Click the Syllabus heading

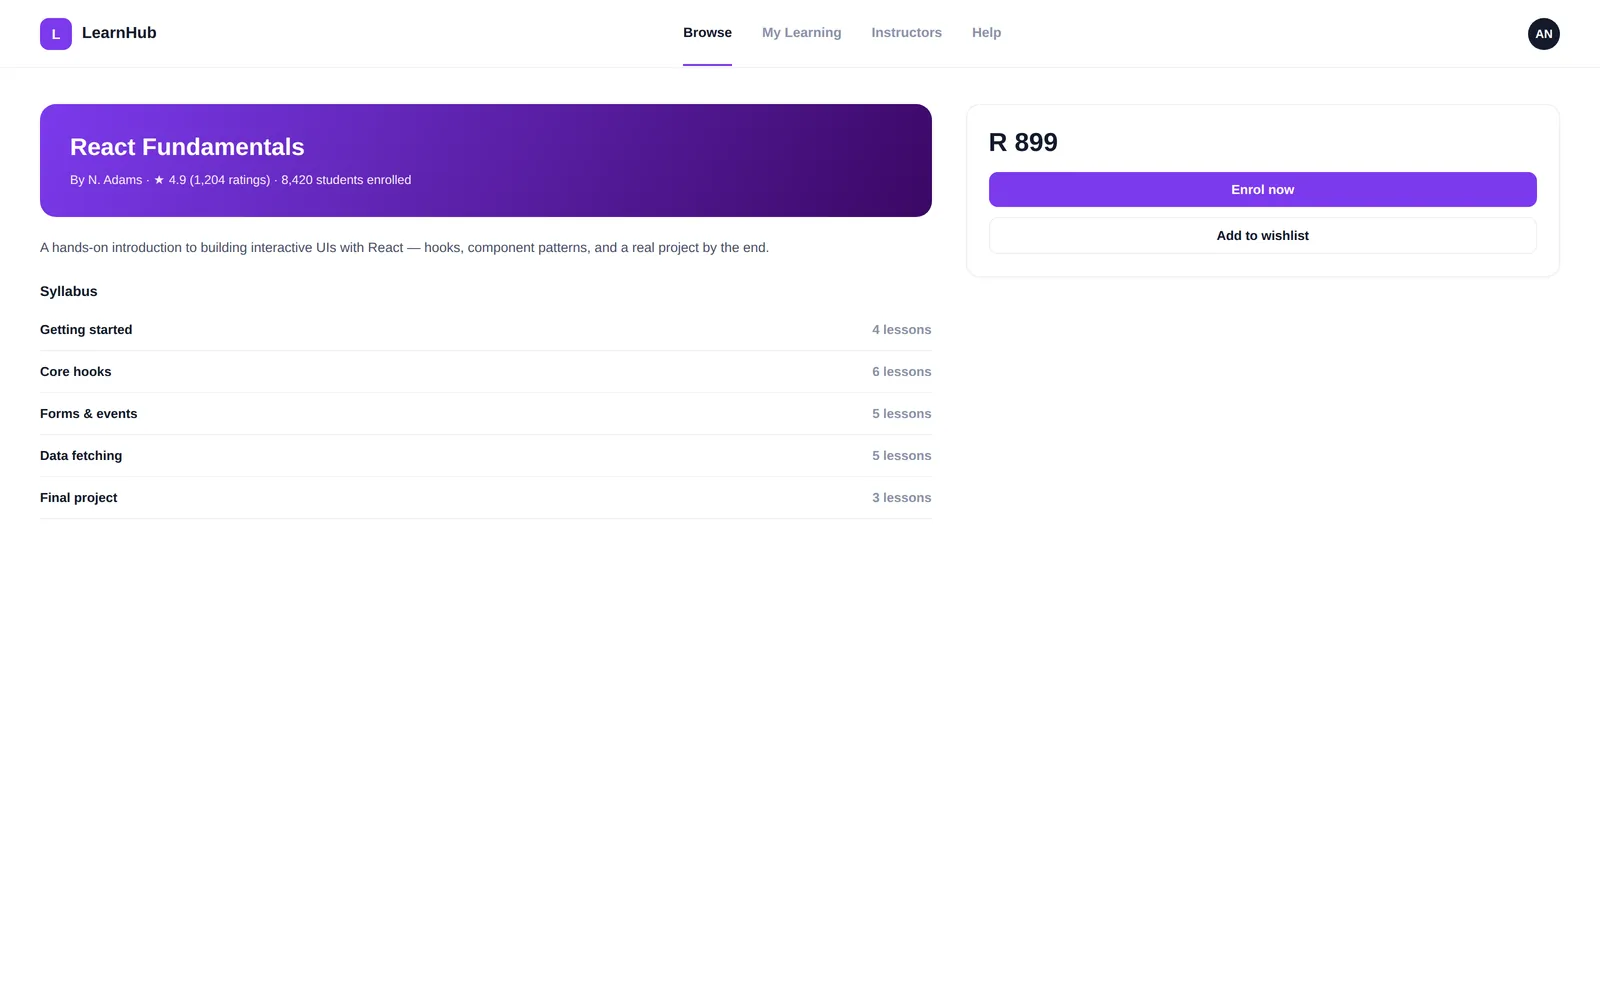point(68,291)
